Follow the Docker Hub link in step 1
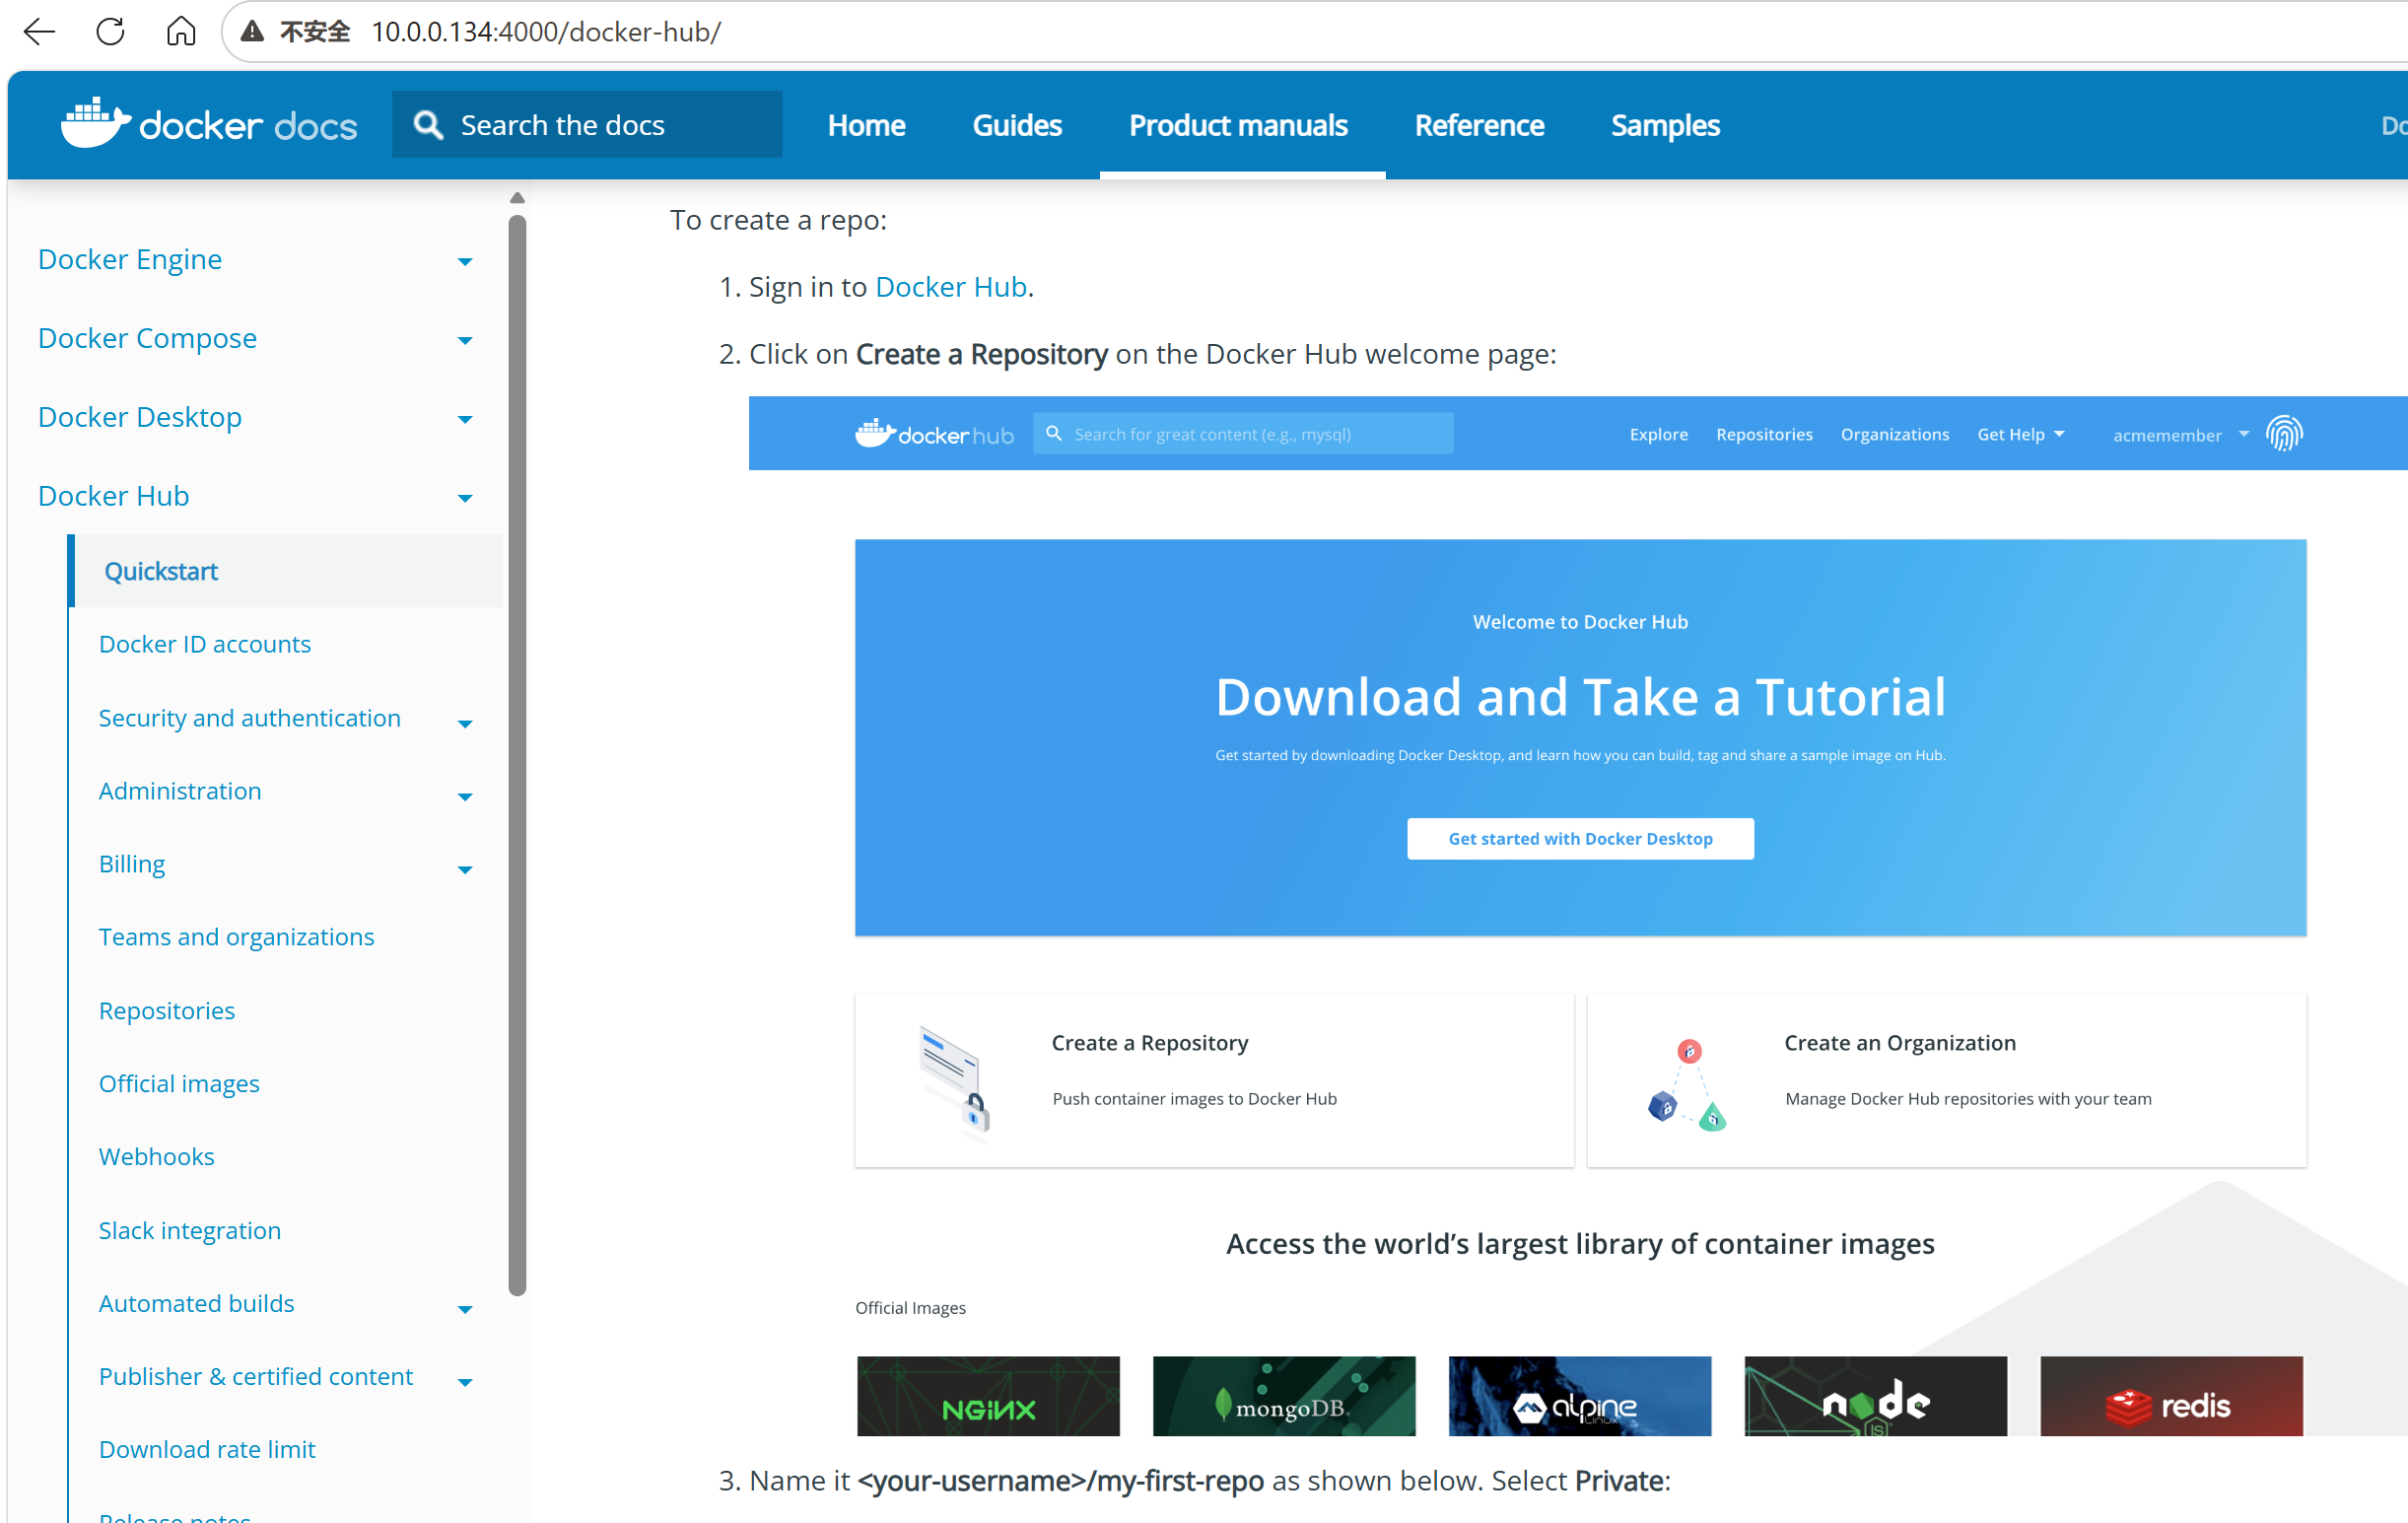 click(x=951, y=287)
